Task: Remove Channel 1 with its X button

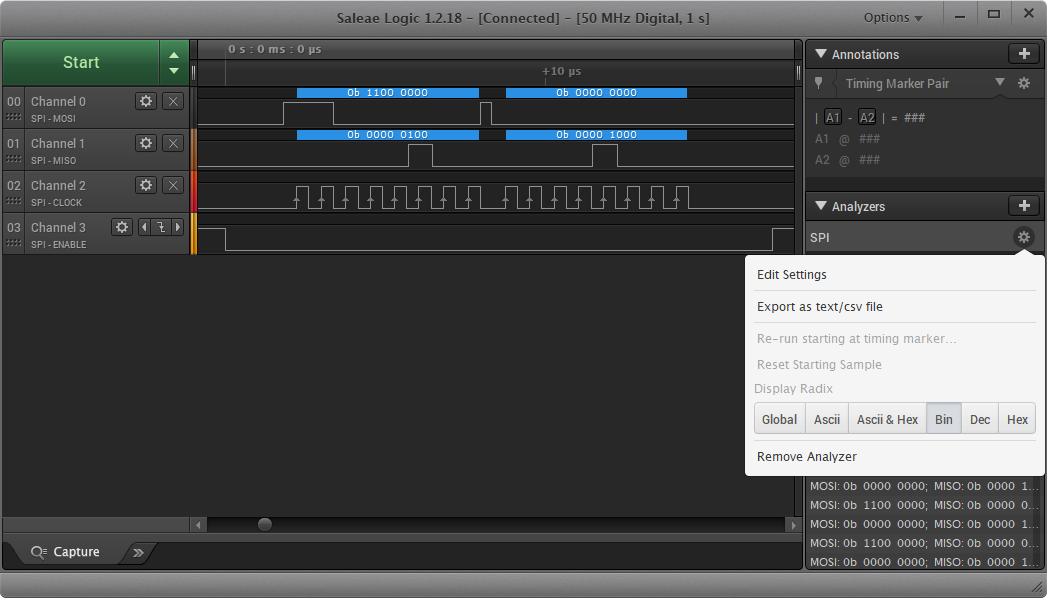Action: [173, 143]
